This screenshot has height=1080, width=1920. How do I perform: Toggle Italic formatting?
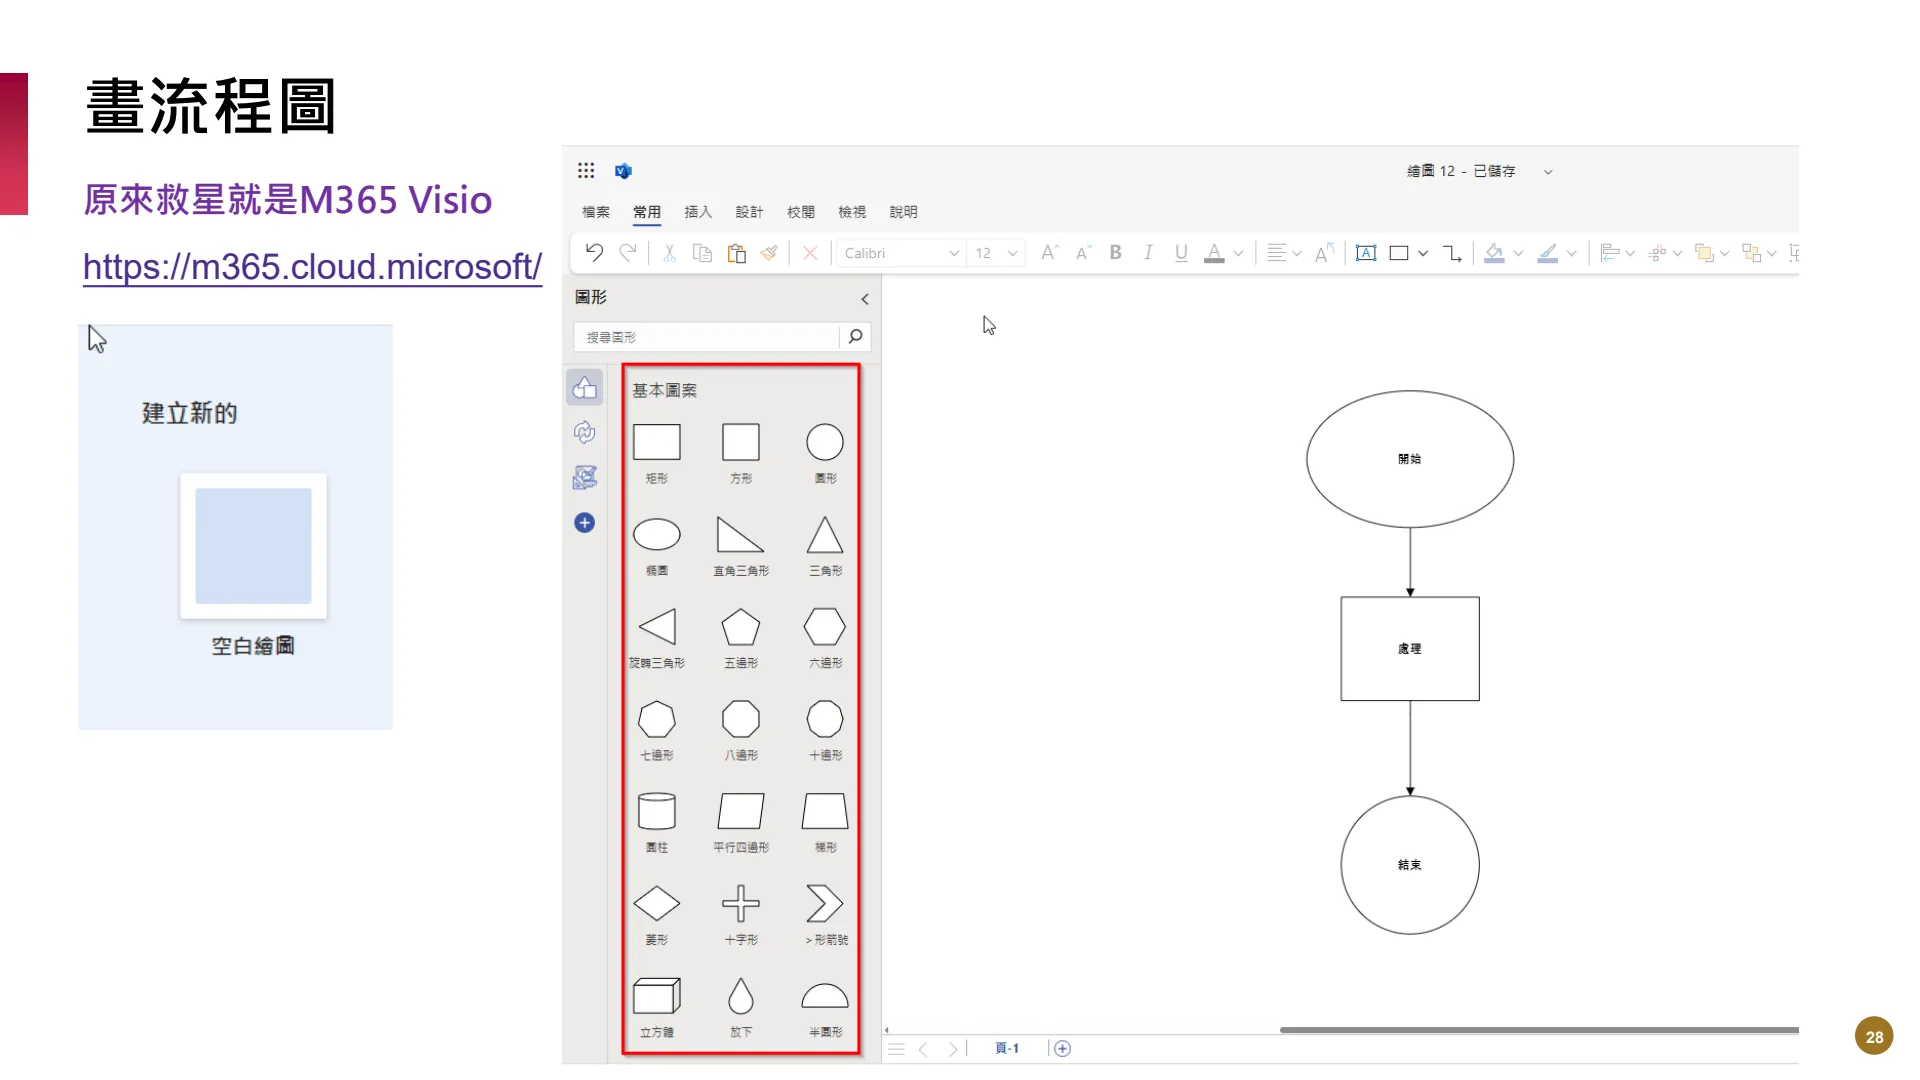[1148, 253]
